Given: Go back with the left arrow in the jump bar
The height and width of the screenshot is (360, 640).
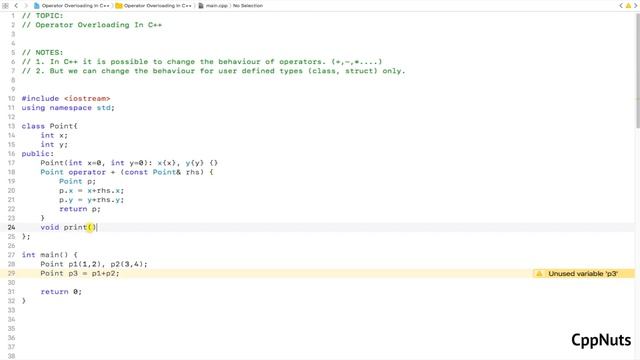Looking at the screenshot, I should [x=16, y=6].
